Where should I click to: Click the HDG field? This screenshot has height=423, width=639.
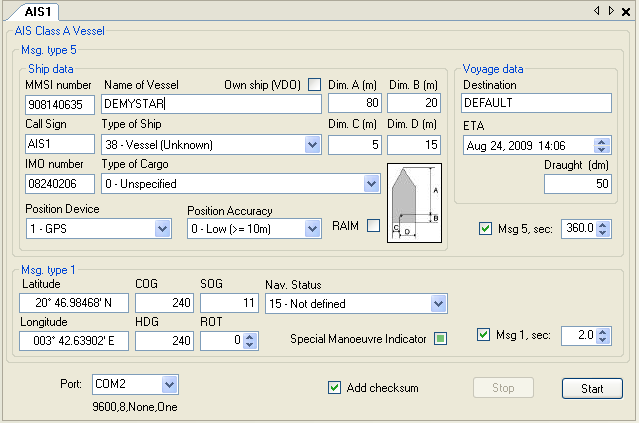(164, 341)
